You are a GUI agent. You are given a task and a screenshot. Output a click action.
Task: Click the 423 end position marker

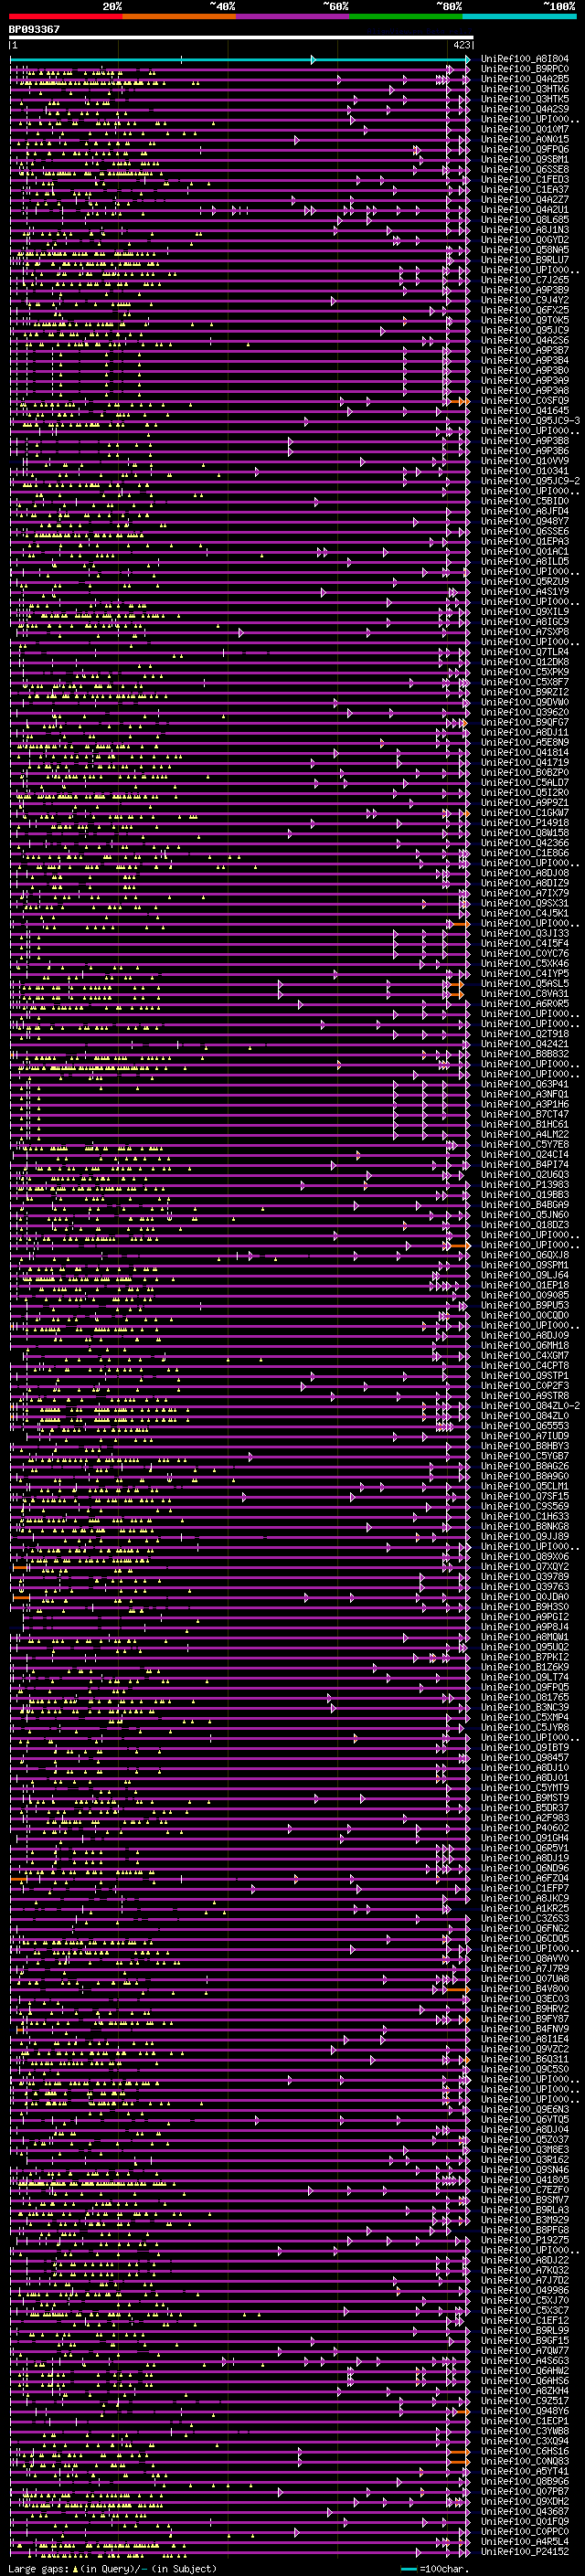(461, 45)
